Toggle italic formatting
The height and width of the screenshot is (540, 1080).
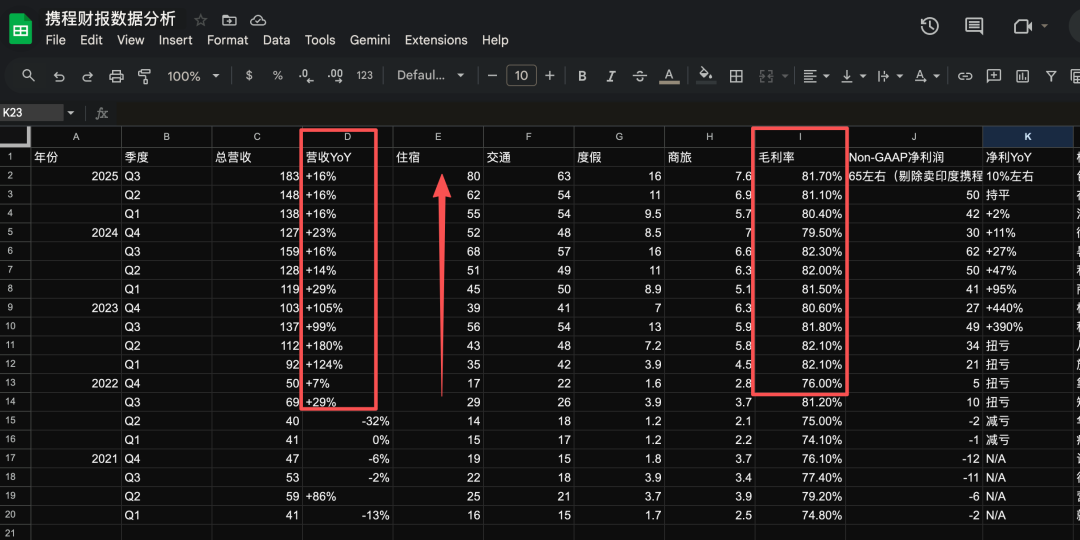coord(611,76)
